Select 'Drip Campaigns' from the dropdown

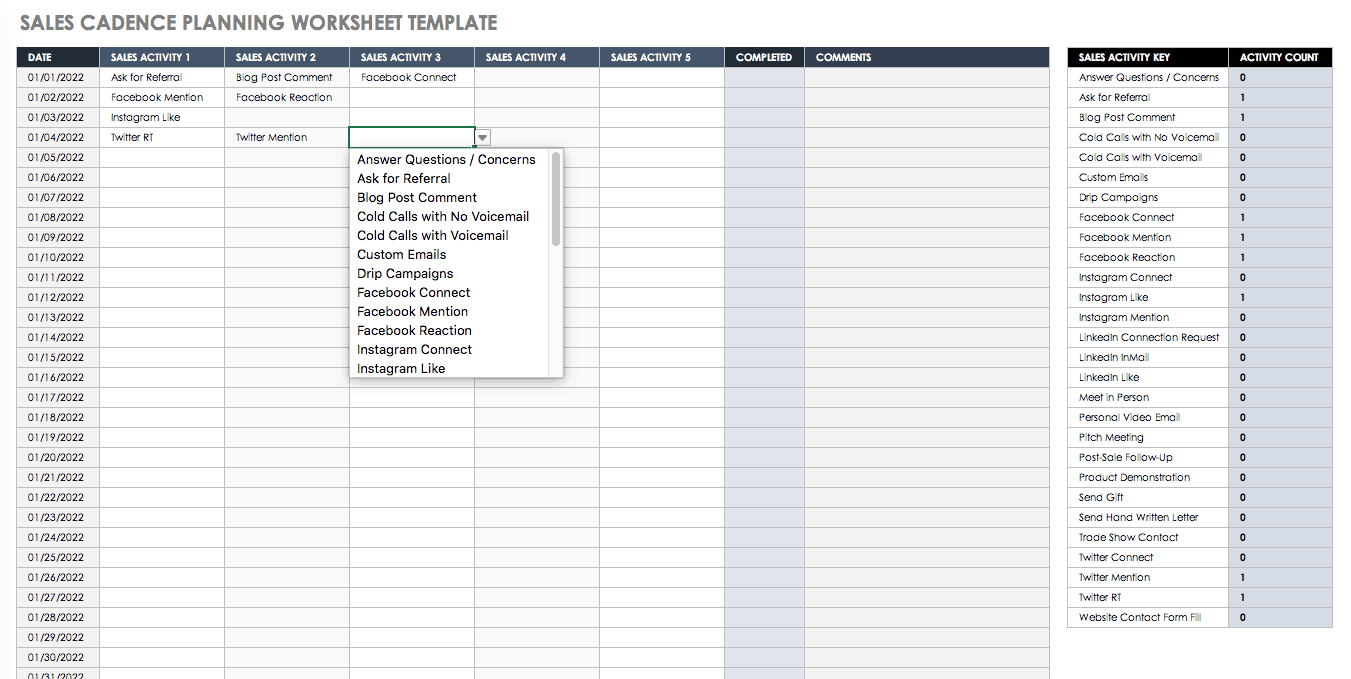405,274
